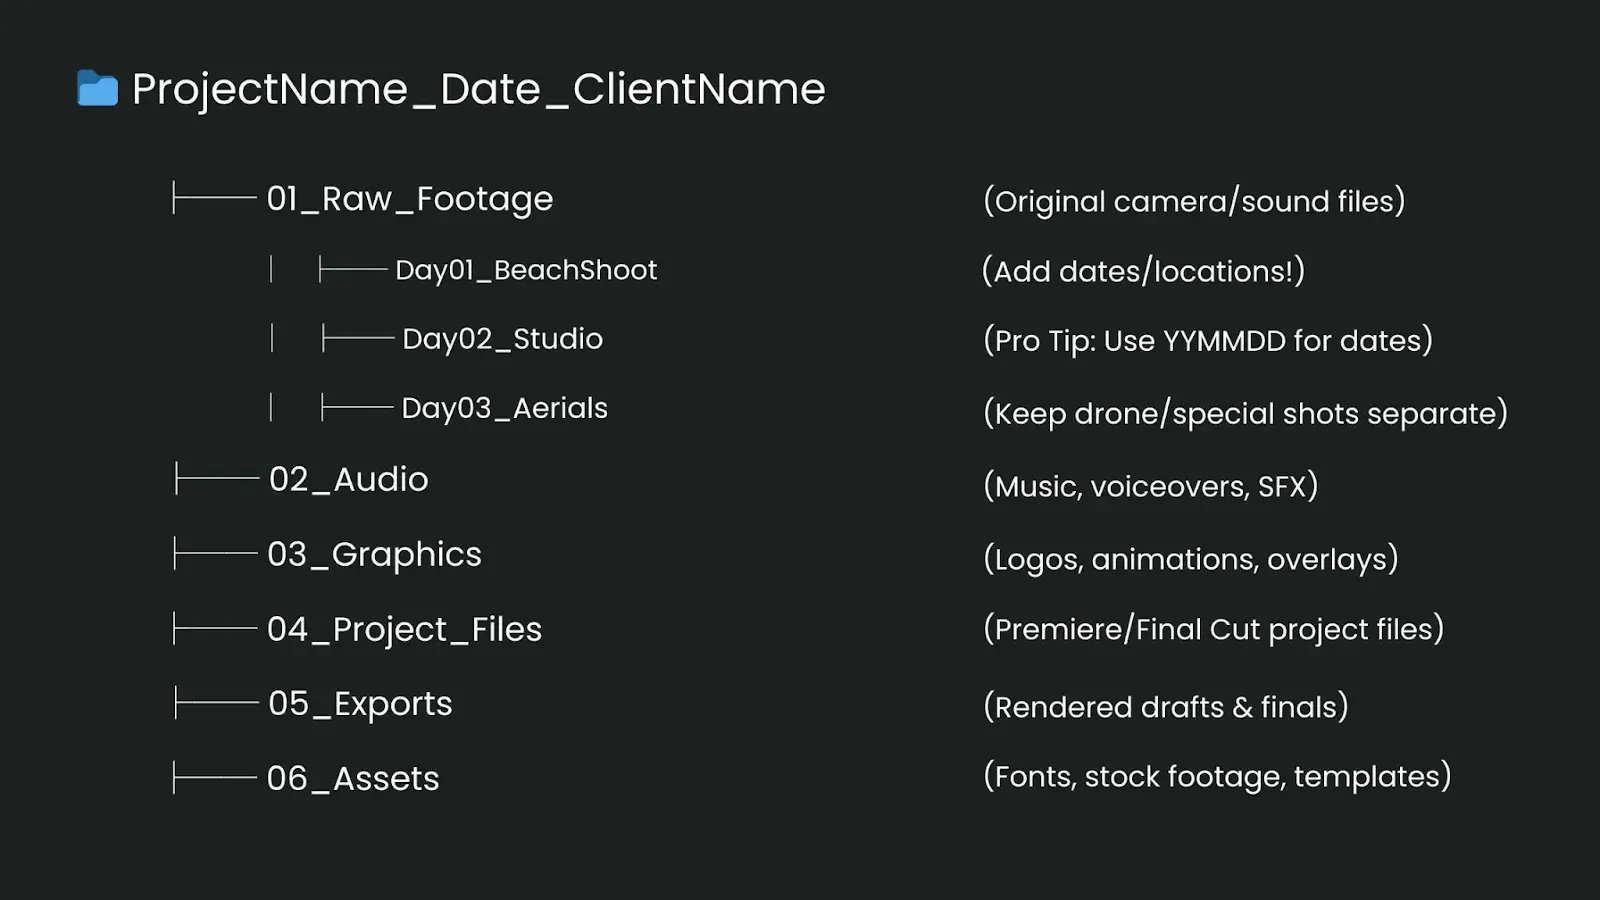Open the 03_Graphics folder
Viewport: 1600px width, 900px height.
(x=374, y=554)
